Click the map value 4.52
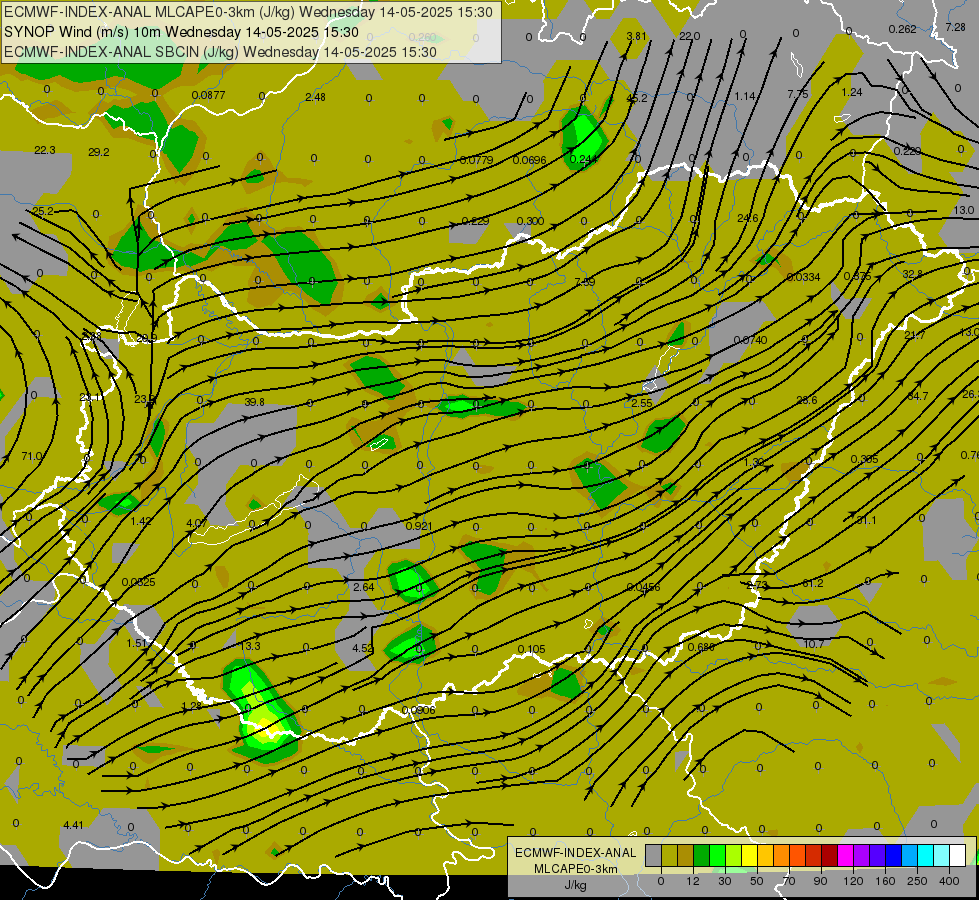979x900 pixels. pyautogui.click(x=363, y=648)
